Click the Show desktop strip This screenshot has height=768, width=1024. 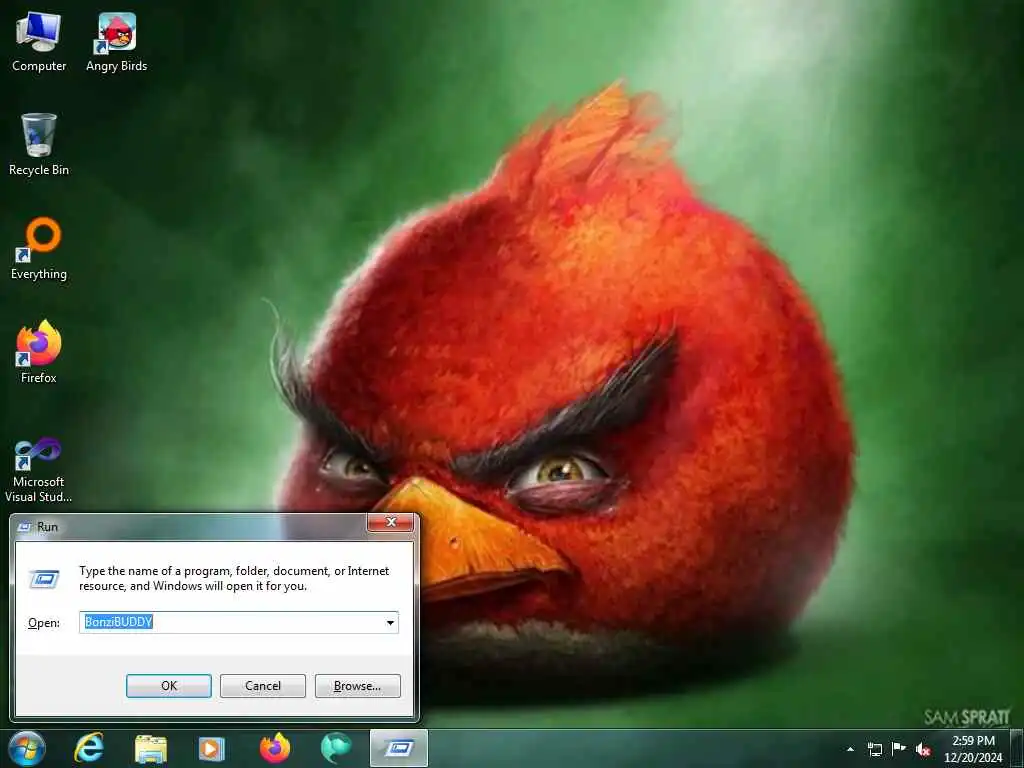point(1017,749)
